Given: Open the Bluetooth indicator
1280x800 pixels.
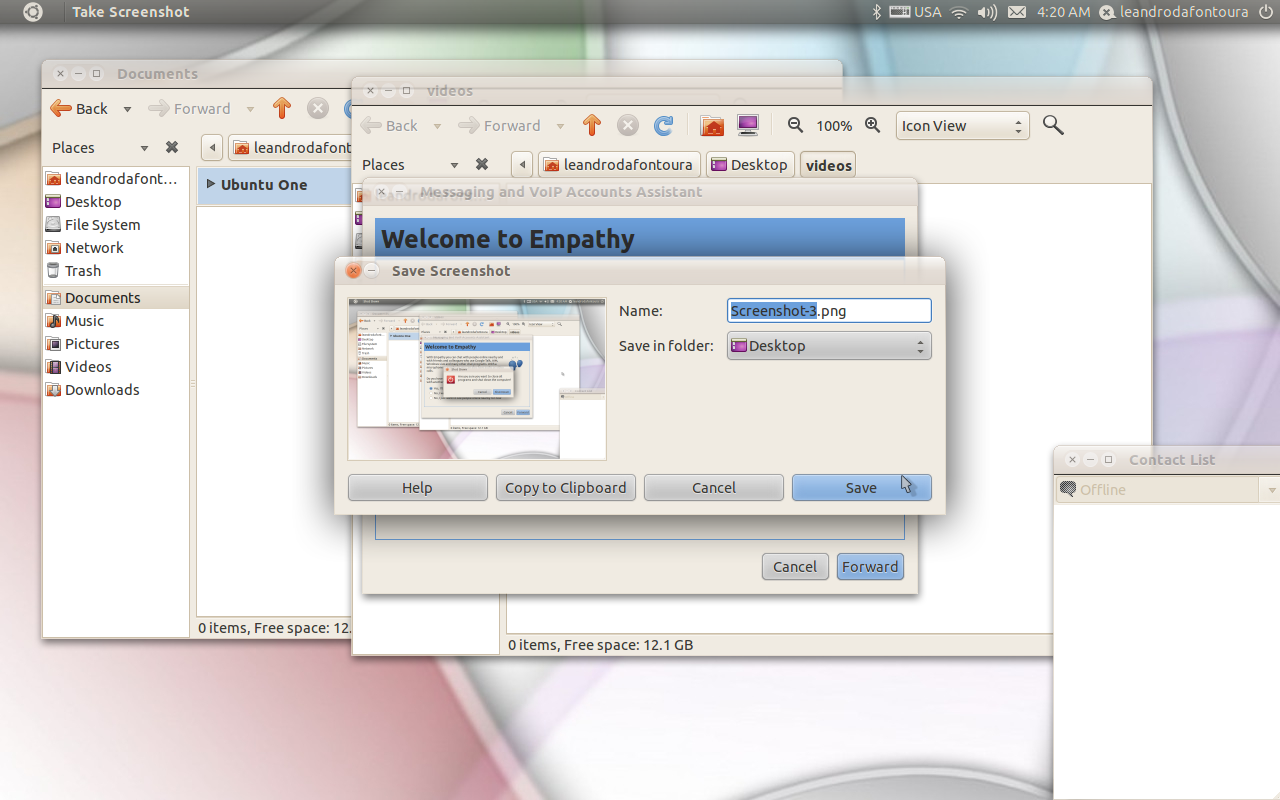Looking at the screenshot, I should point(876,12).
